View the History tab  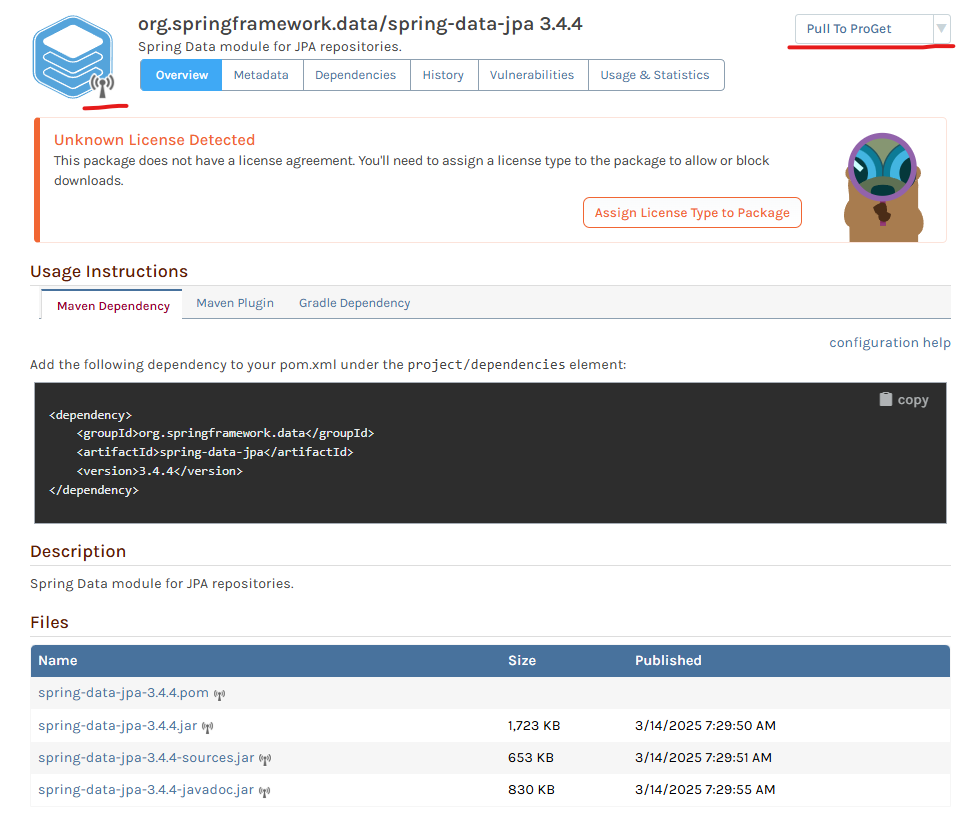[443, 75]
